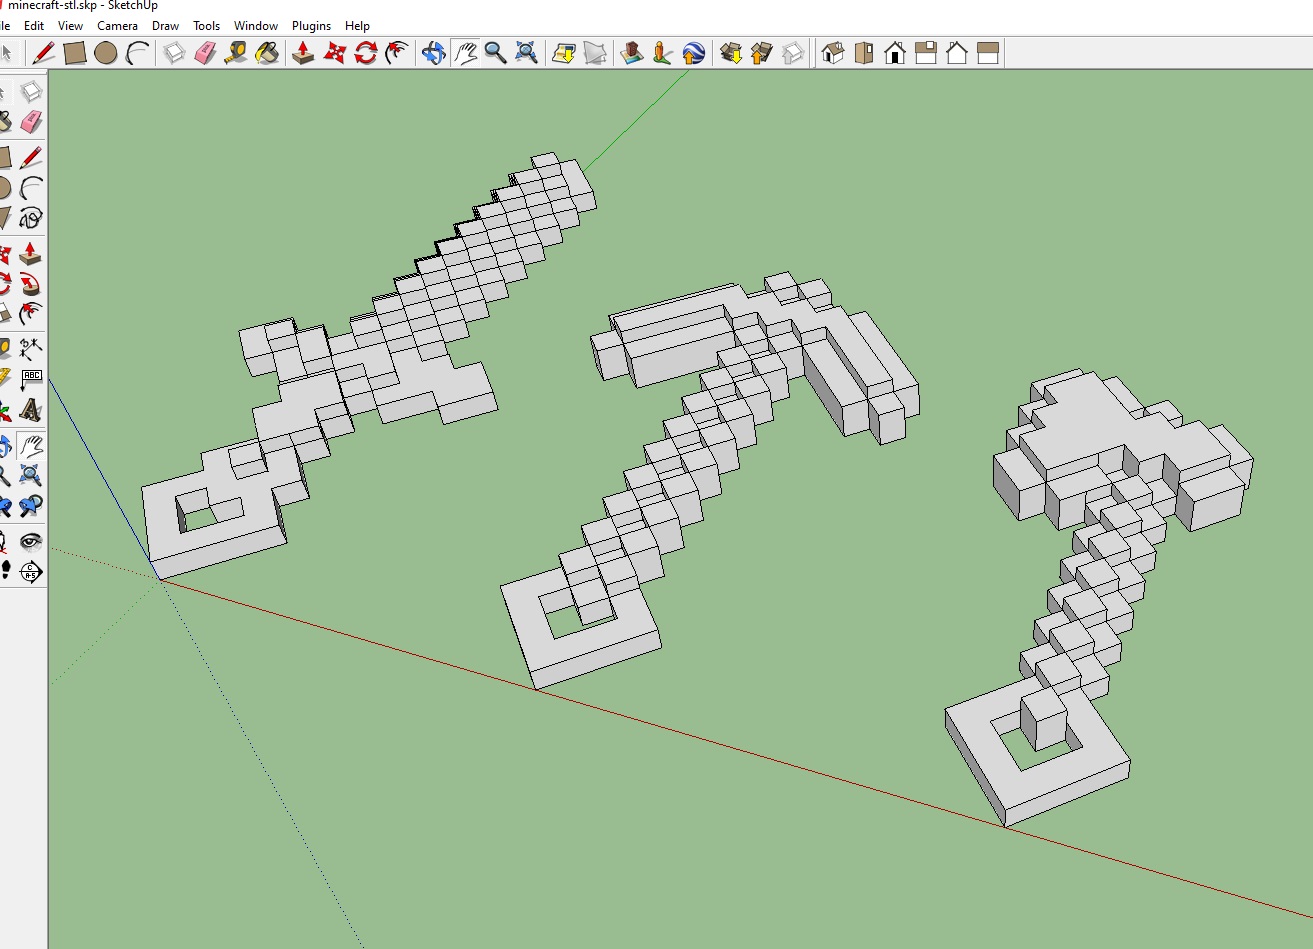Pick the Dimension tool in left toolbar
This screenshot has width=1313, height=949.
[x=31, y=349]
